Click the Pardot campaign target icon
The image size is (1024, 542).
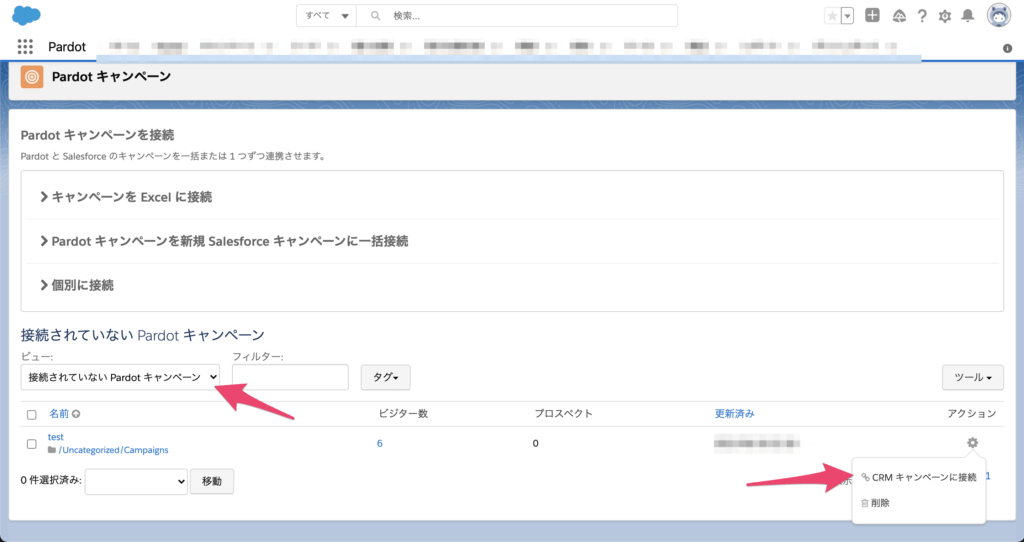pos(31,77)
